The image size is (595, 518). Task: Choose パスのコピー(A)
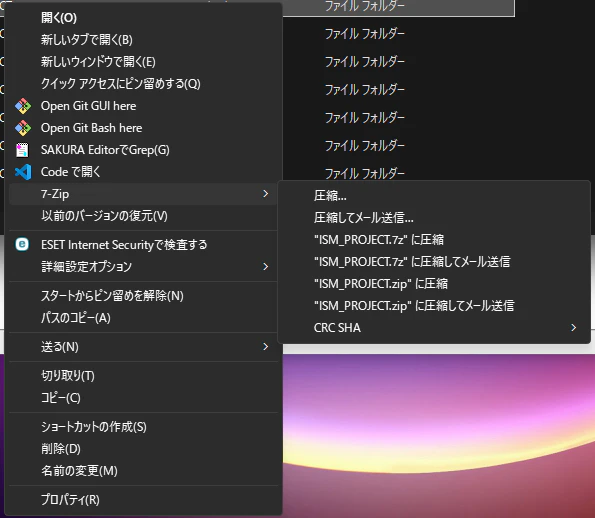tap(143, 318)
